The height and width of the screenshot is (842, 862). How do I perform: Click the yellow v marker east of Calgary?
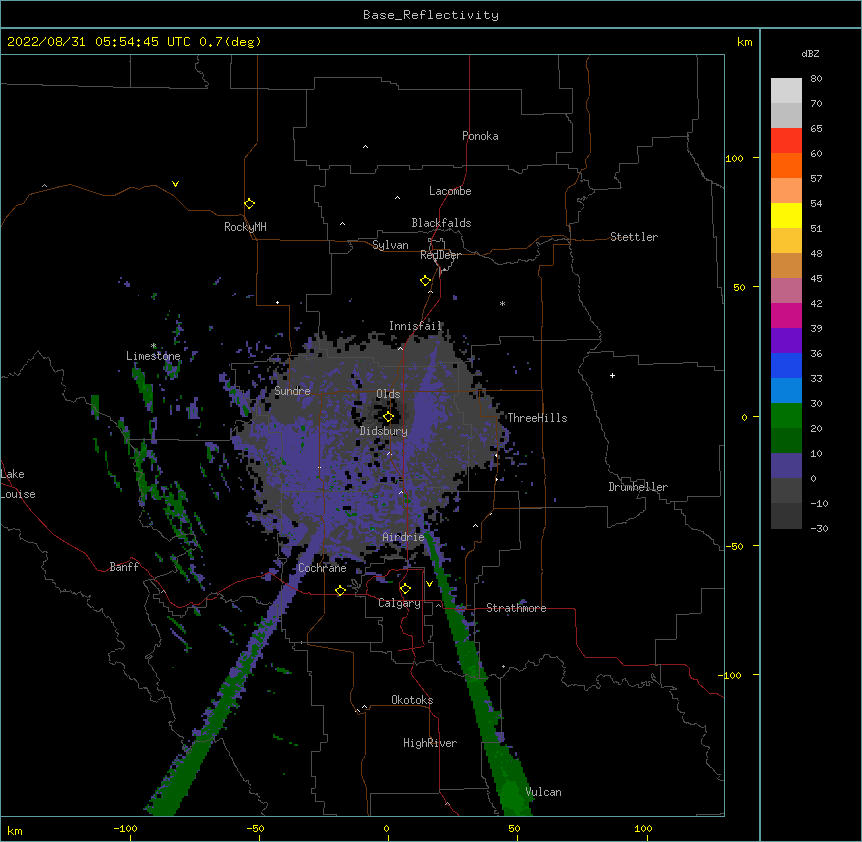pos(429,584)
